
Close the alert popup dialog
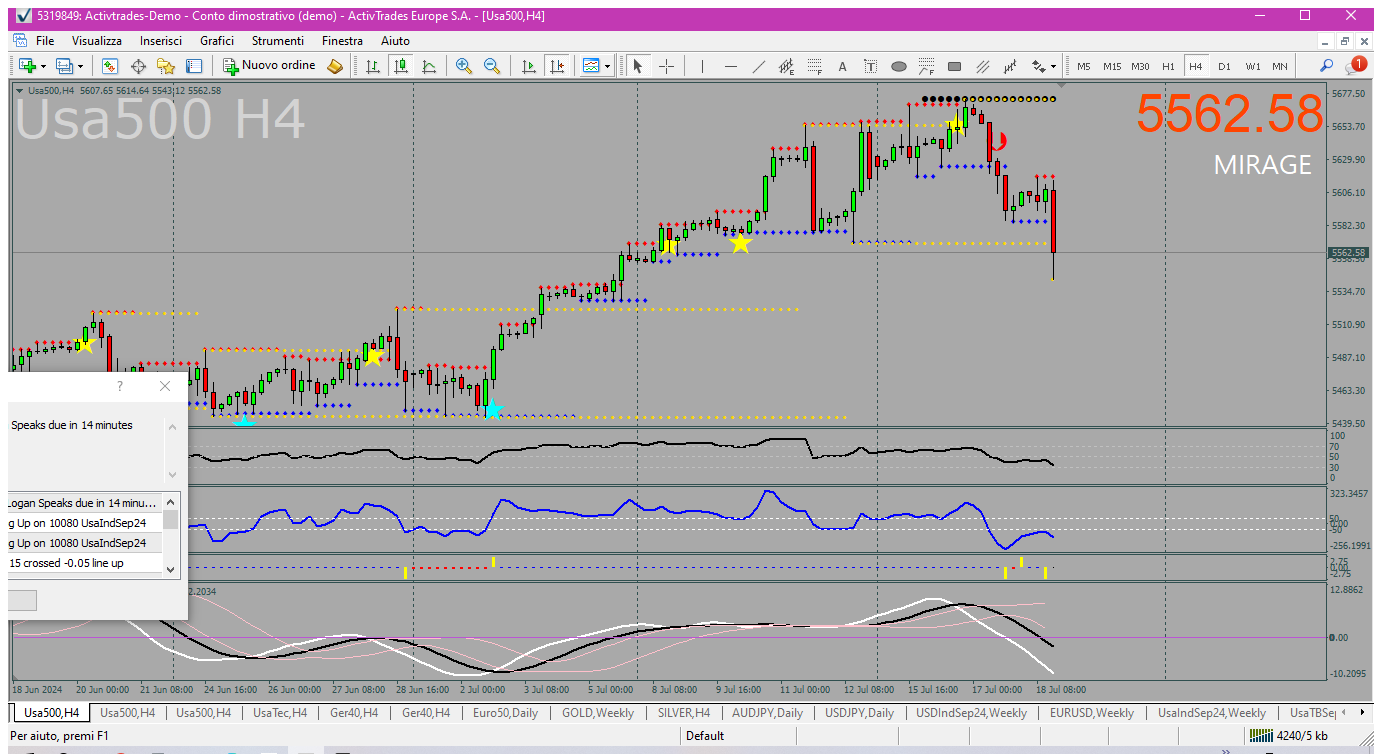point(165,386)
